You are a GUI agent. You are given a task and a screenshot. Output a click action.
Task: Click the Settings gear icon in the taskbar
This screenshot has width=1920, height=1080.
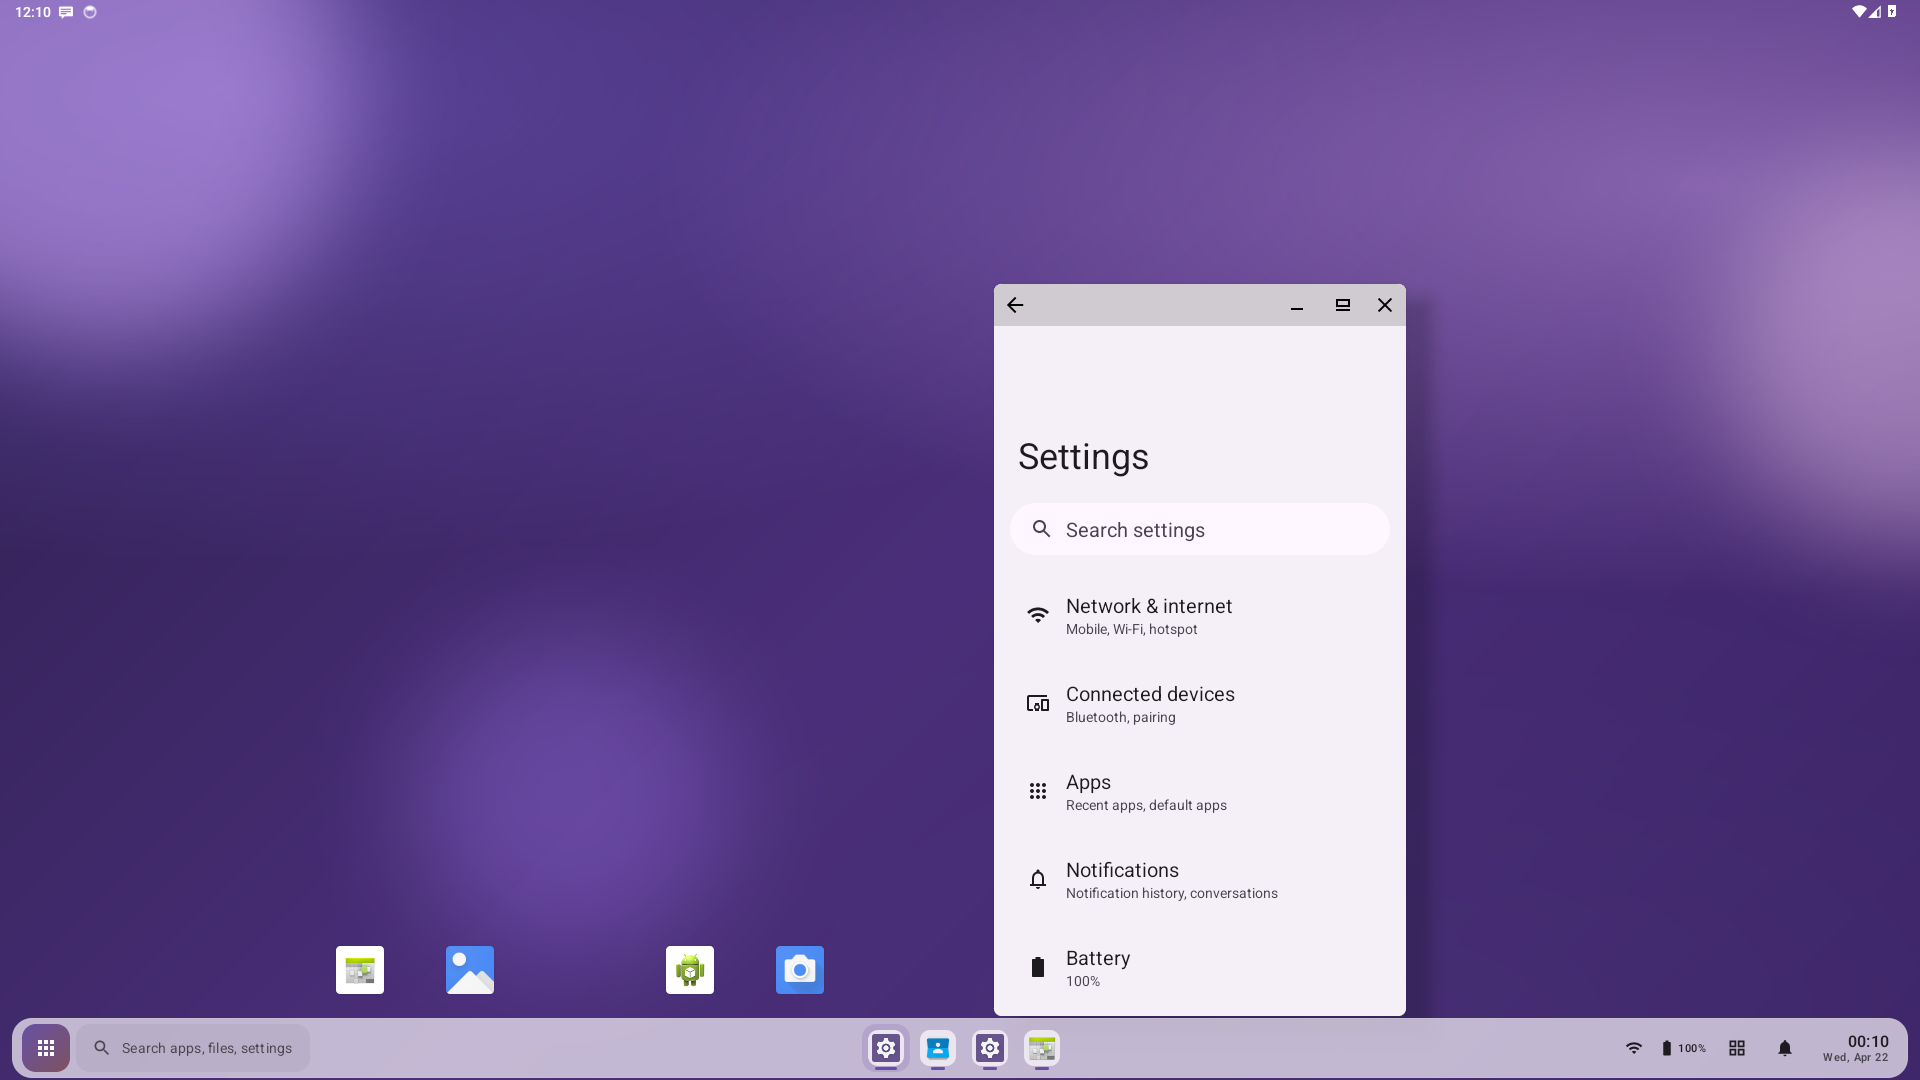[886, 1048]
